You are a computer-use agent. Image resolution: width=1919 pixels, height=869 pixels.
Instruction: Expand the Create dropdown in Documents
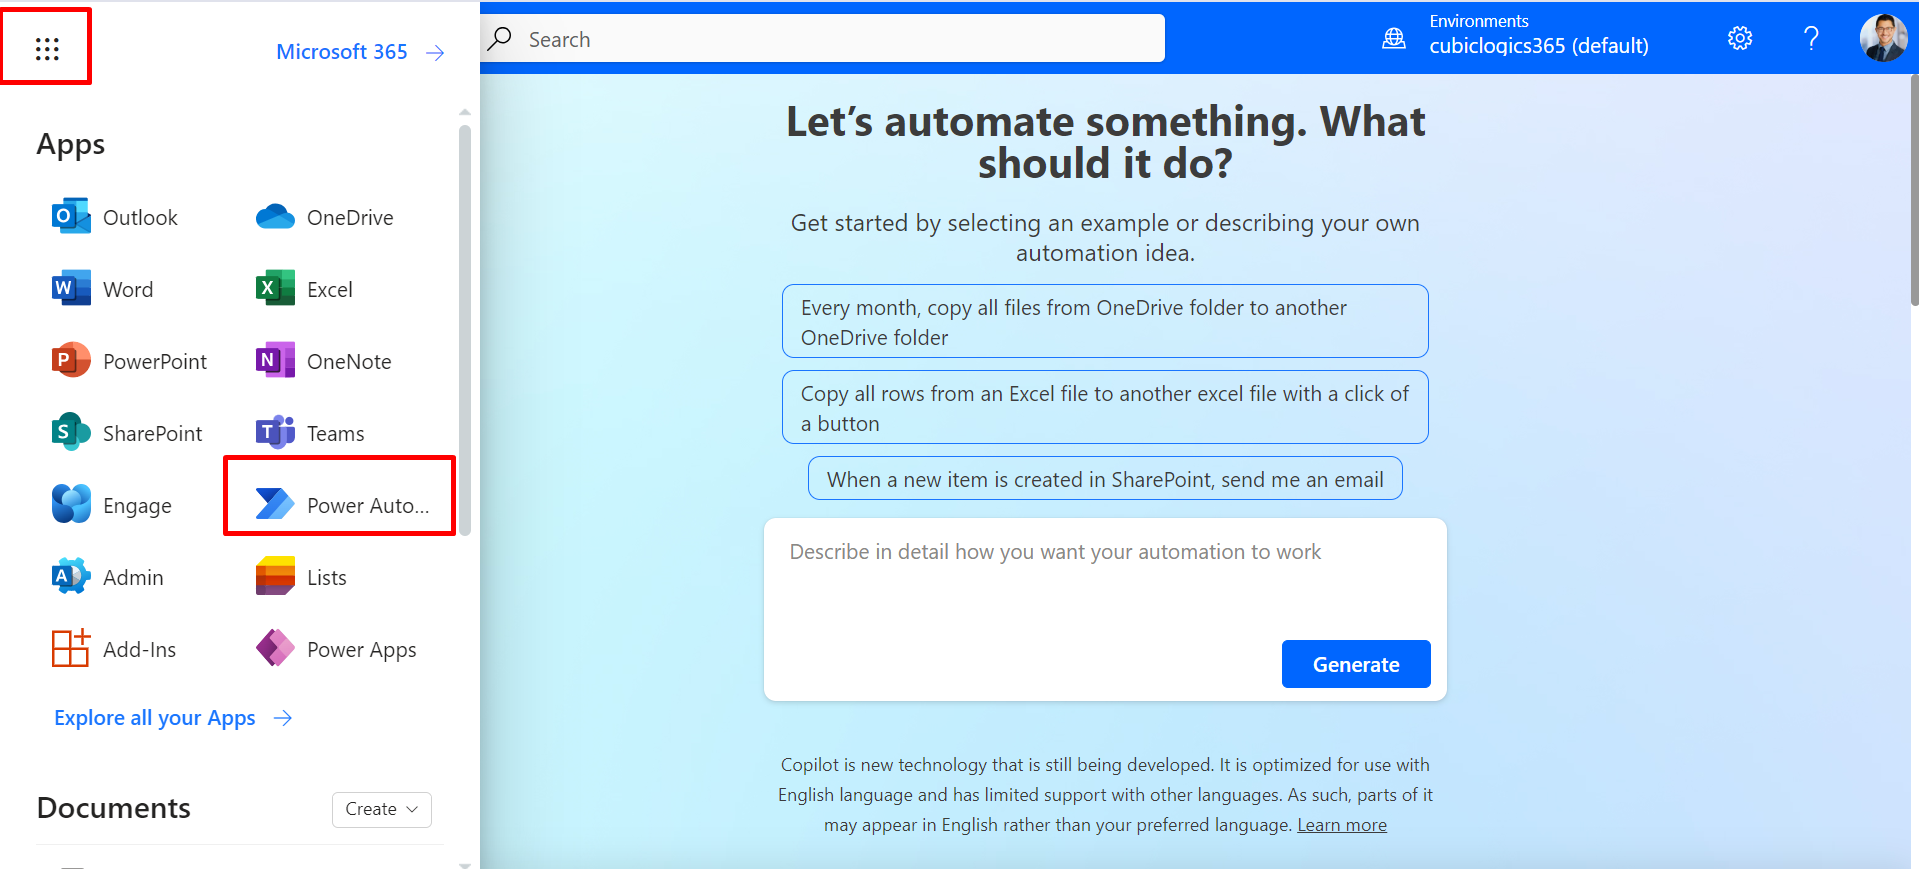pos(382,809)
